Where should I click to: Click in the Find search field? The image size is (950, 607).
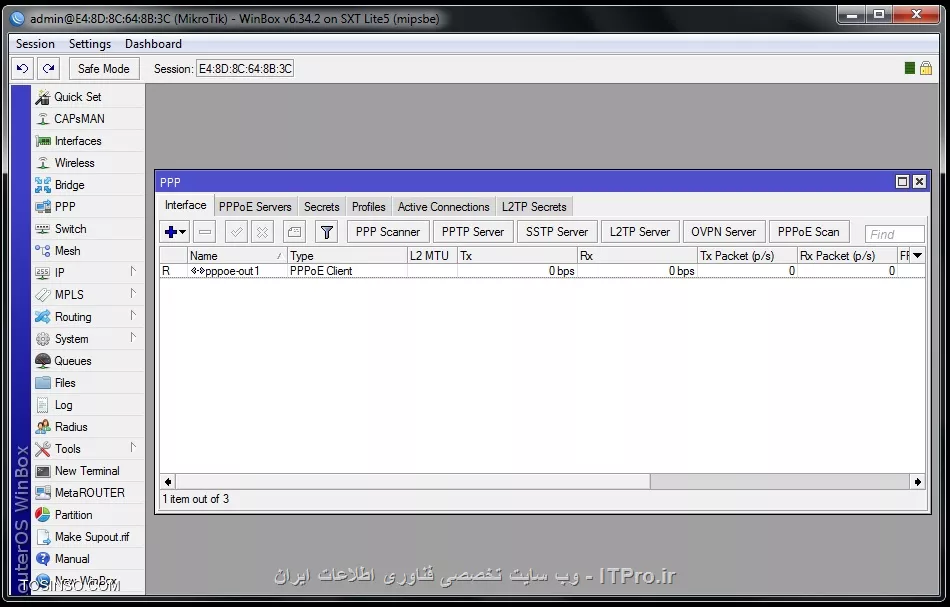[x=895, y=234]
